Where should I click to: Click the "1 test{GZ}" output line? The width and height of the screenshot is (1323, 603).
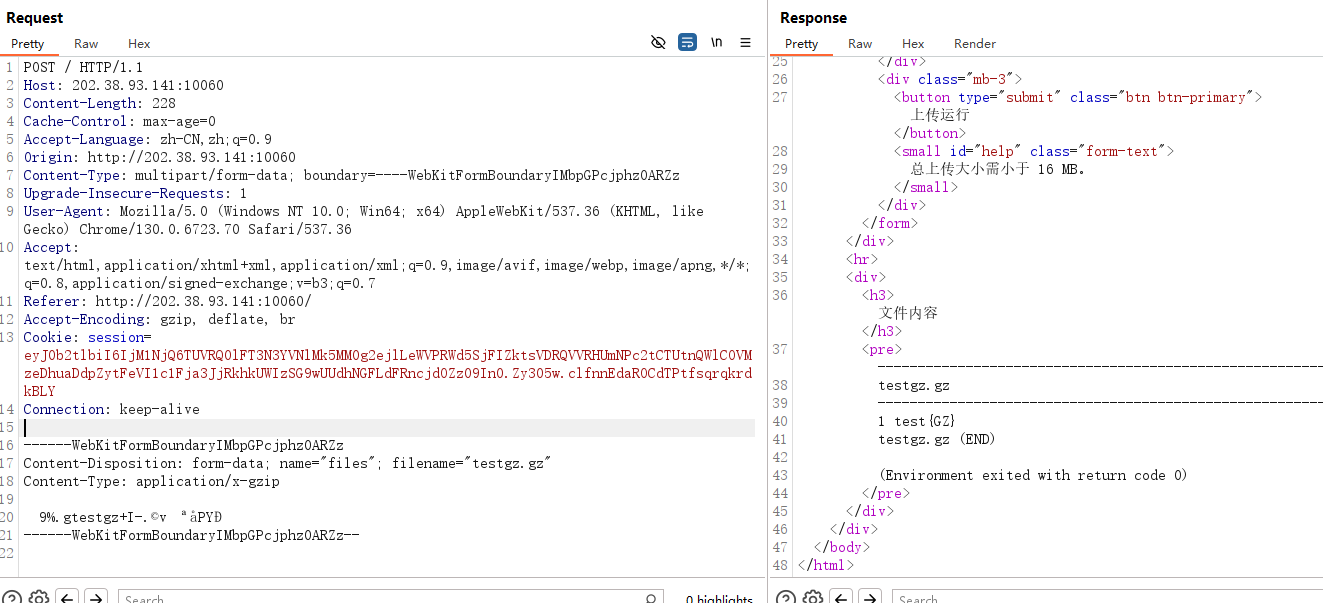coord(918,421)
